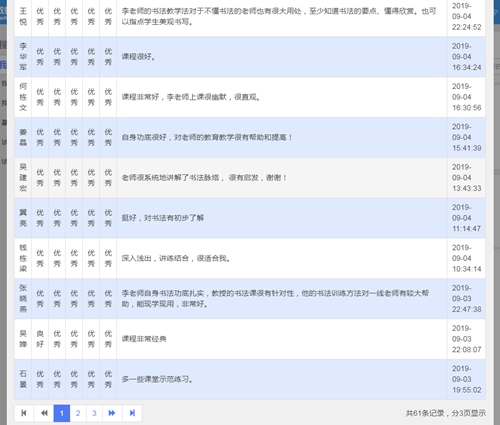
Task: Advance with the next page double-arrow
Action: click(x=112, y=413)
